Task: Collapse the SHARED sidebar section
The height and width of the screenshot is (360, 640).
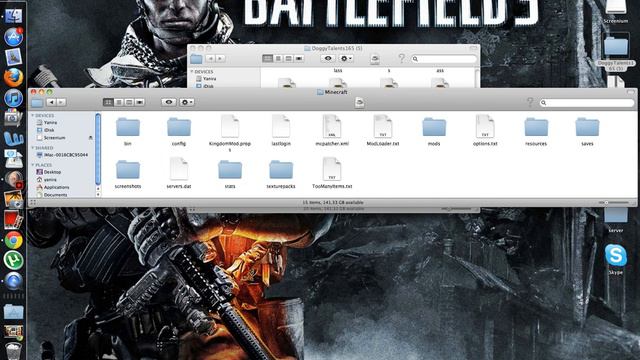Action: click(x=33, y=148)
